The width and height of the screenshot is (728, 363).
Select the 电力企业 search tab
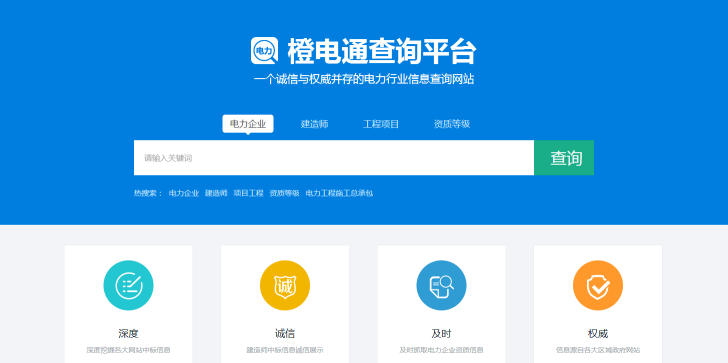click(x=248, y=124)
